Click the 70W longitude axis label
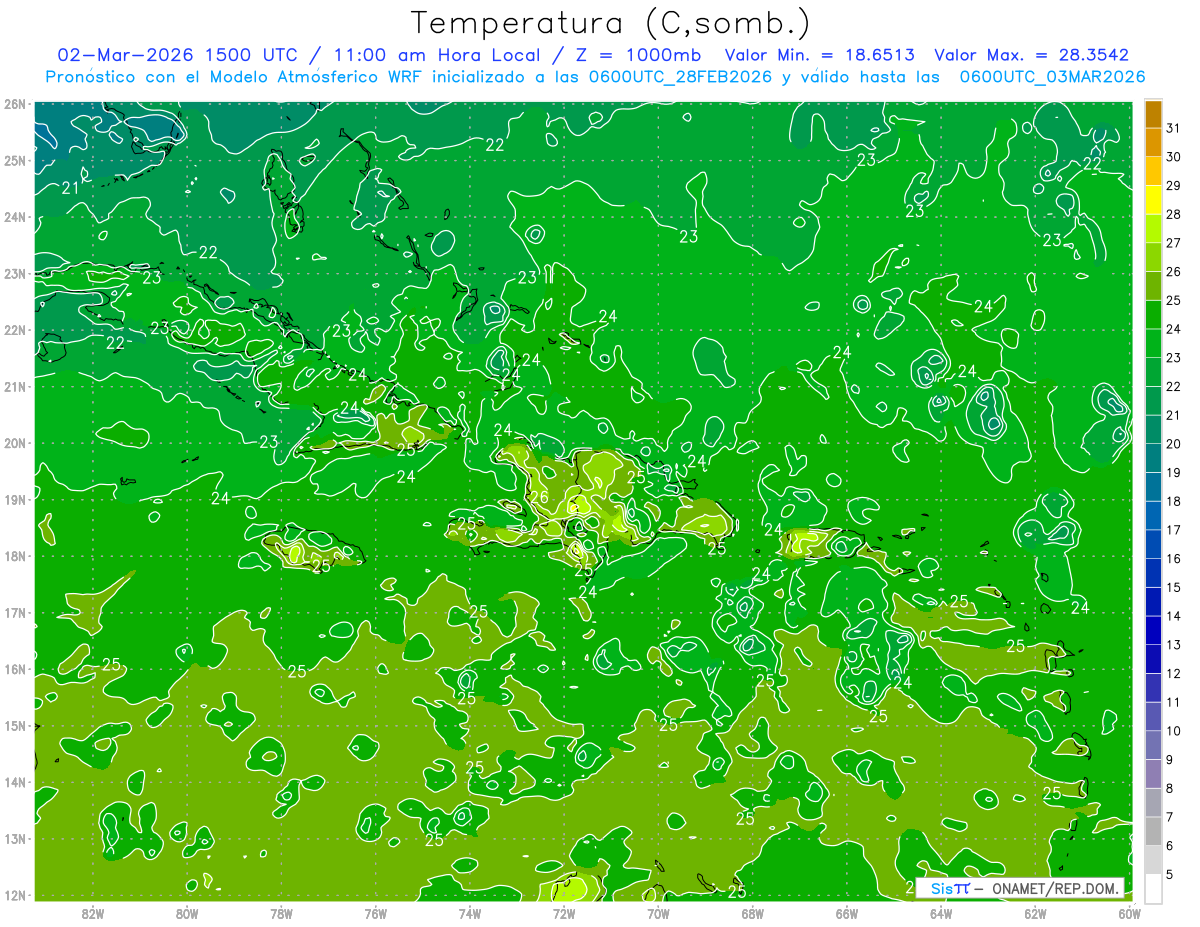Viewport: 1200px width, 927px height. 658,912
